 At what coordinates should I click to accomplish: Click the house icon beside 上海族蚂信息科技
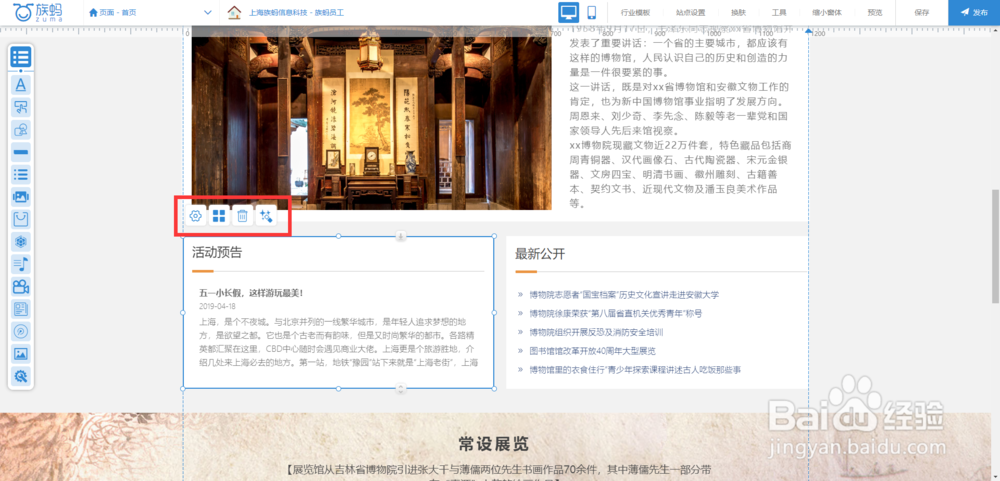235,12
